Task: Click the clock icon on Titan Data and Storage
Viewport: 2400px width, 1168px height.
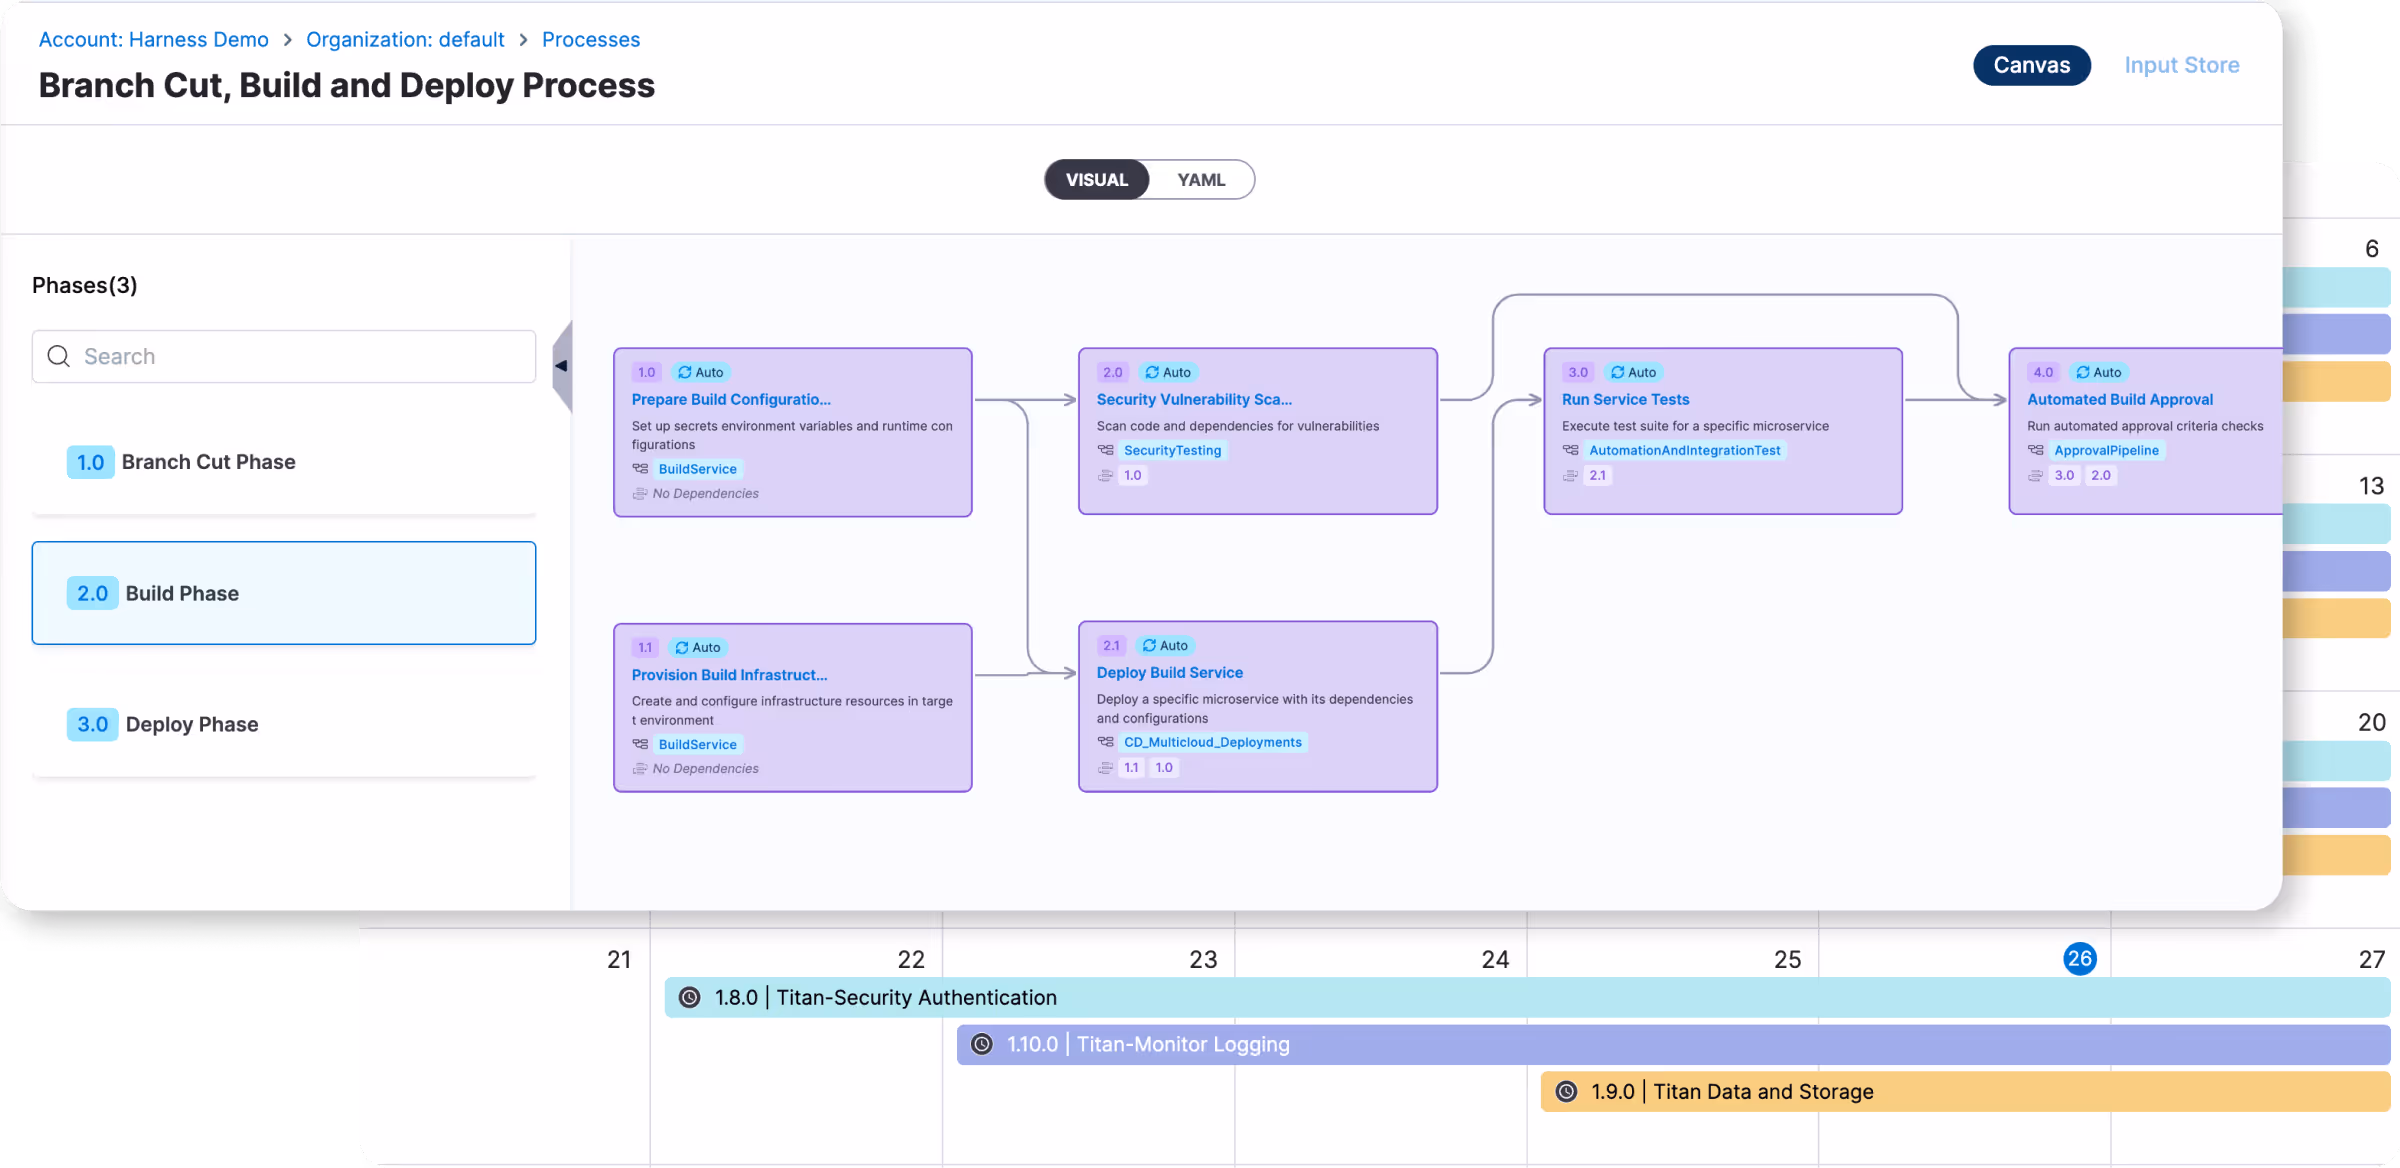Action: point(1566,1091)
